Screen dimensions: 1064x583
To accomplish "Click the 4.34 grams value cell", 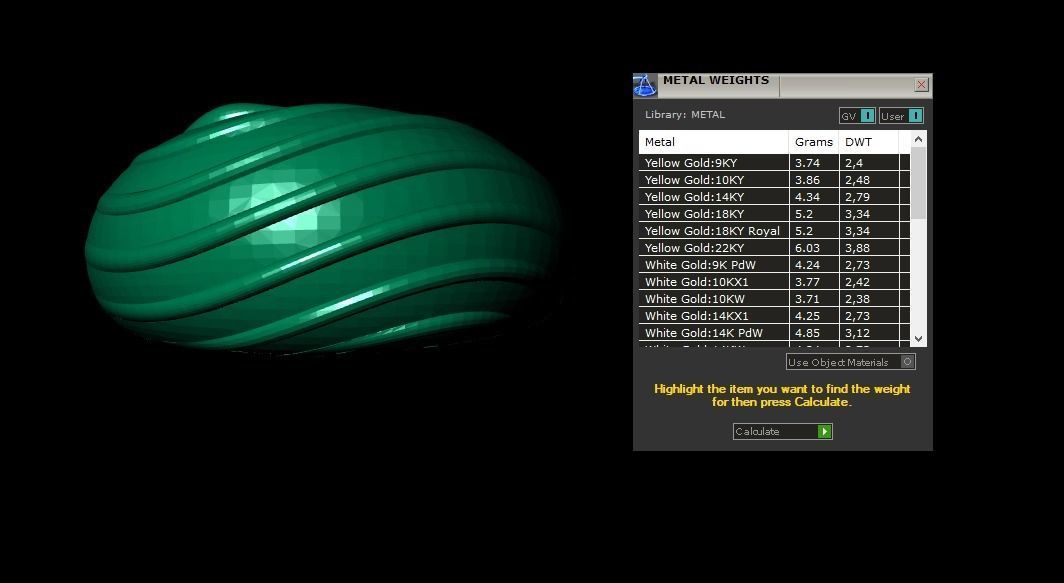I will [814, 197].
